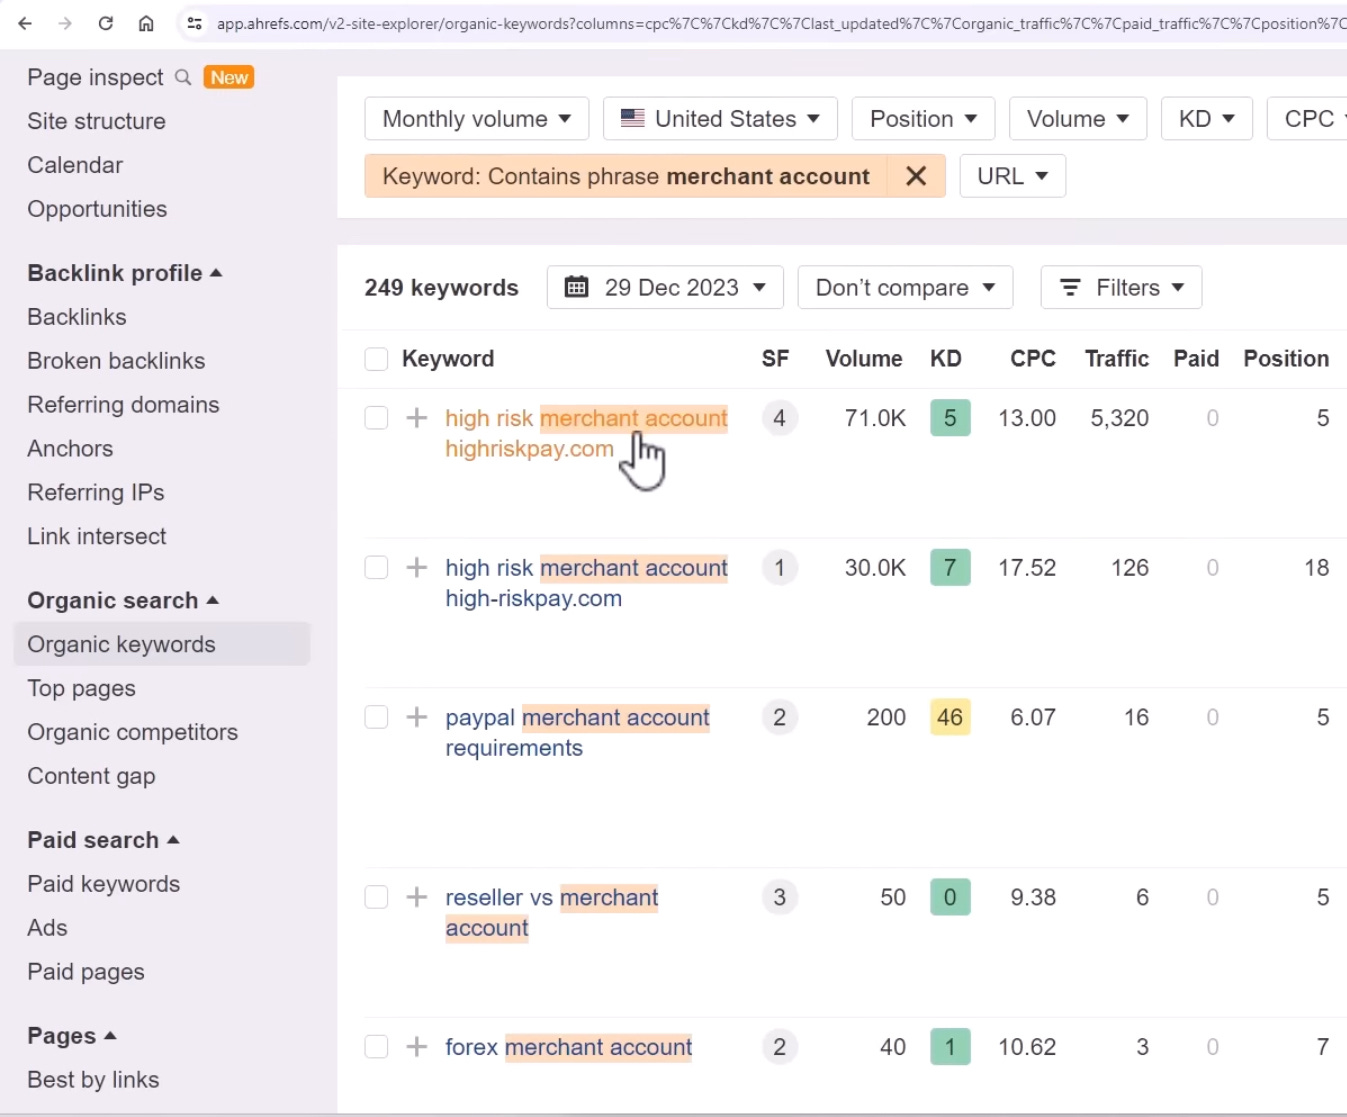The image size is (1347, 1117).
Task: Open the Volume filter dropdown
Action: tap(1078, 119)
